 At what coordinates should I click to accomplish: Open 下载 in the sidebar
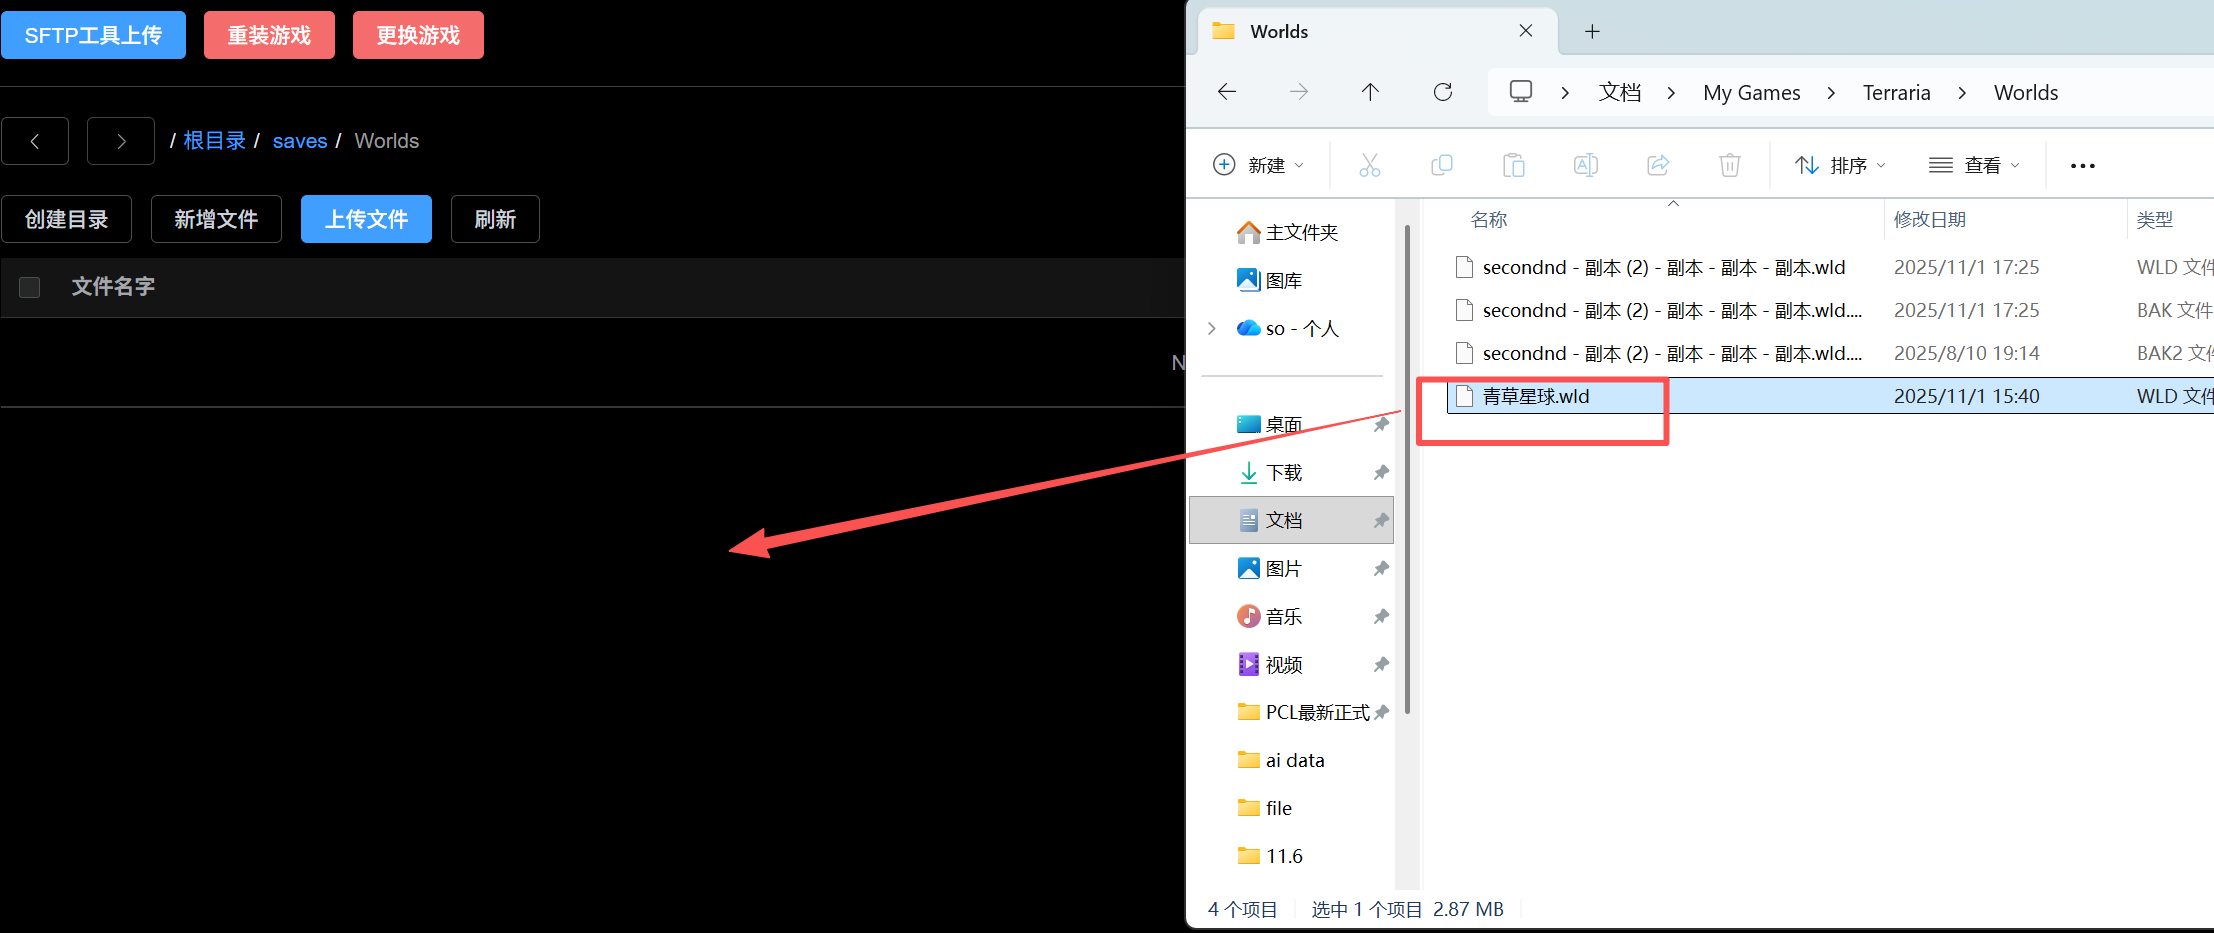click(1283, 472)
